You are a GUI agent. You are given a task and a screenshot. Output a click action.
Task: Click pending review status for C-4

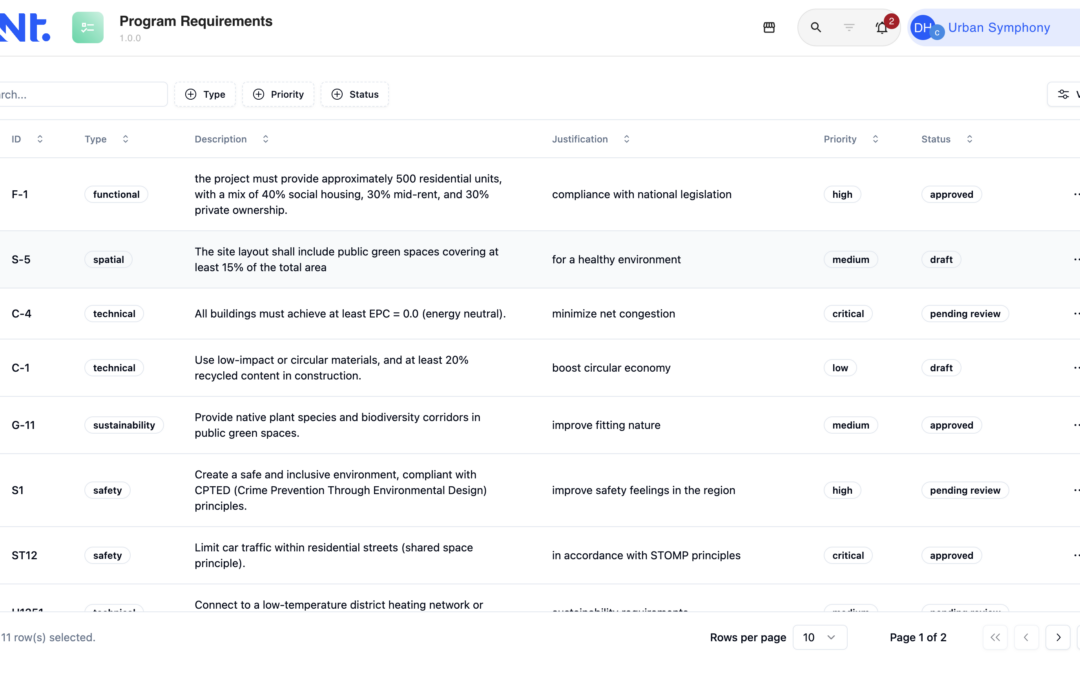coord(965,313)
